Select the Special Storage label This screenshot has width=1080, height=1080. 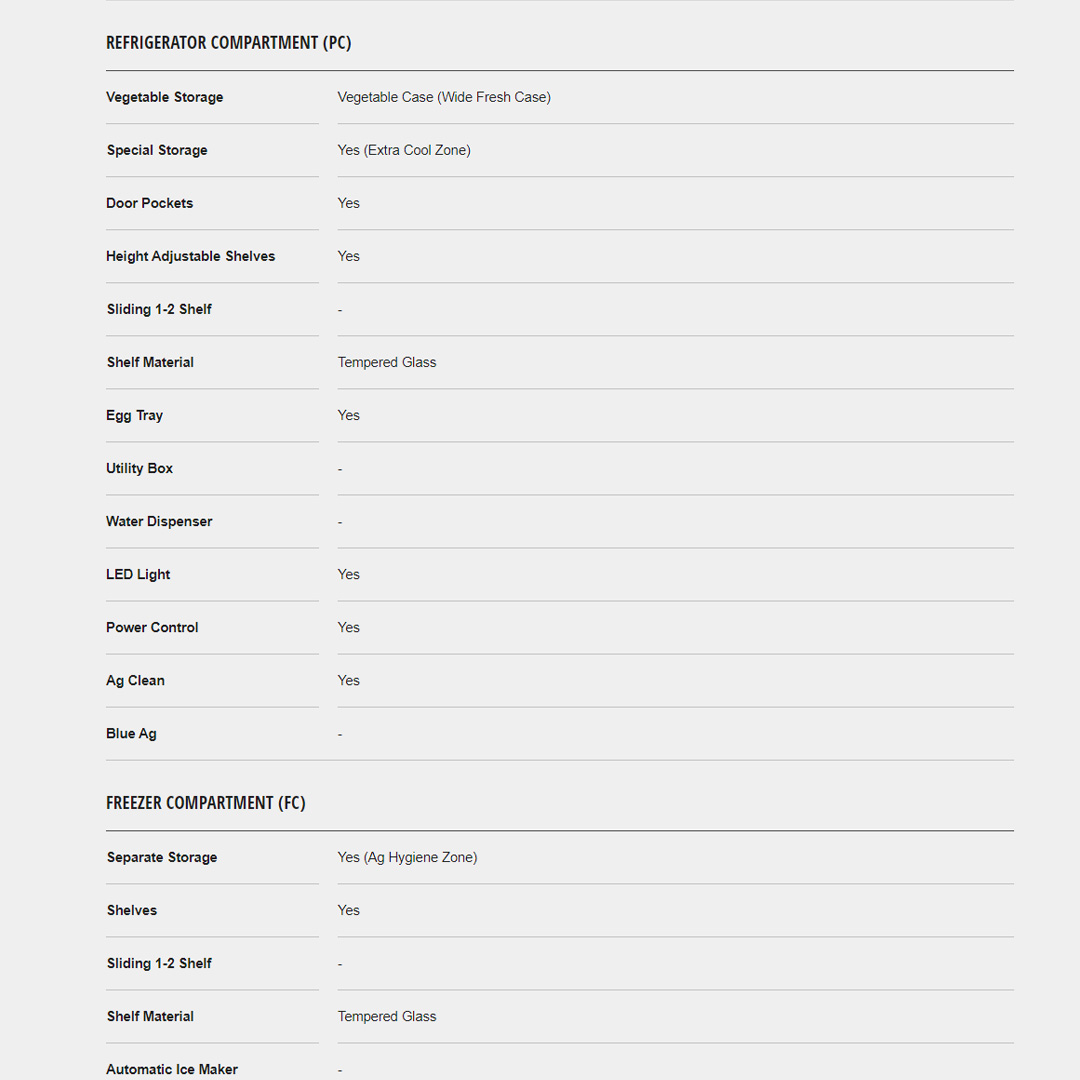157,150
